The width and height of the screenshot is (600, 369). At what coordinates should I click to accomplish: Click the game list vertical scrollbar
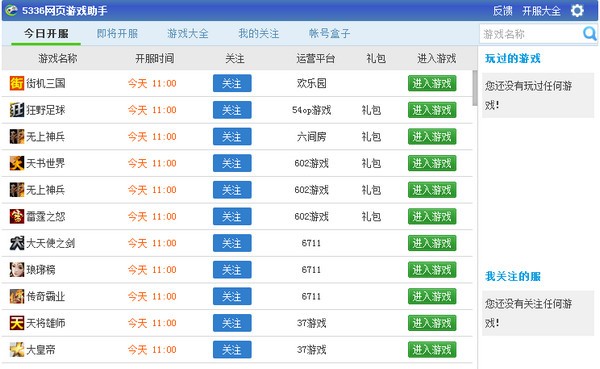pyautogui.click(x=475, y=88)
